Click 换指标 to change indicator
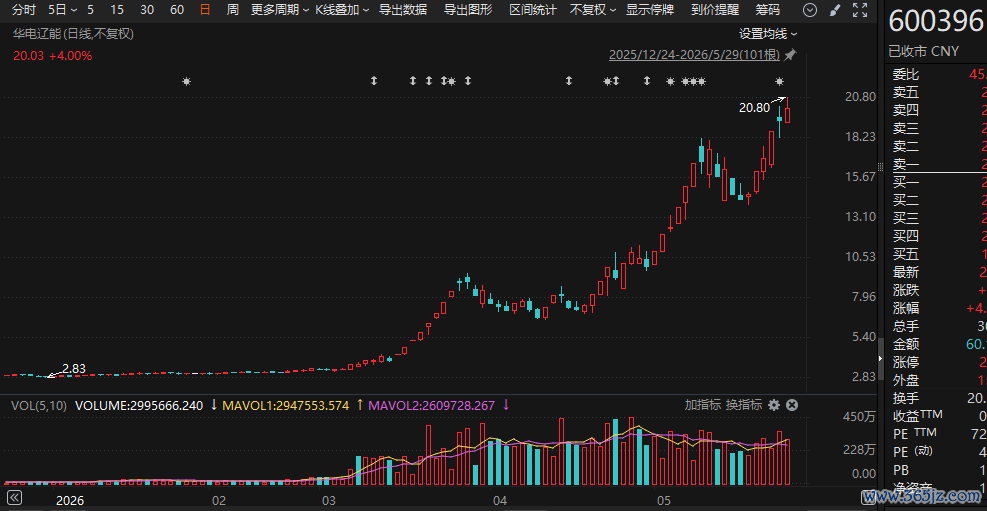 tap(744, 405)
